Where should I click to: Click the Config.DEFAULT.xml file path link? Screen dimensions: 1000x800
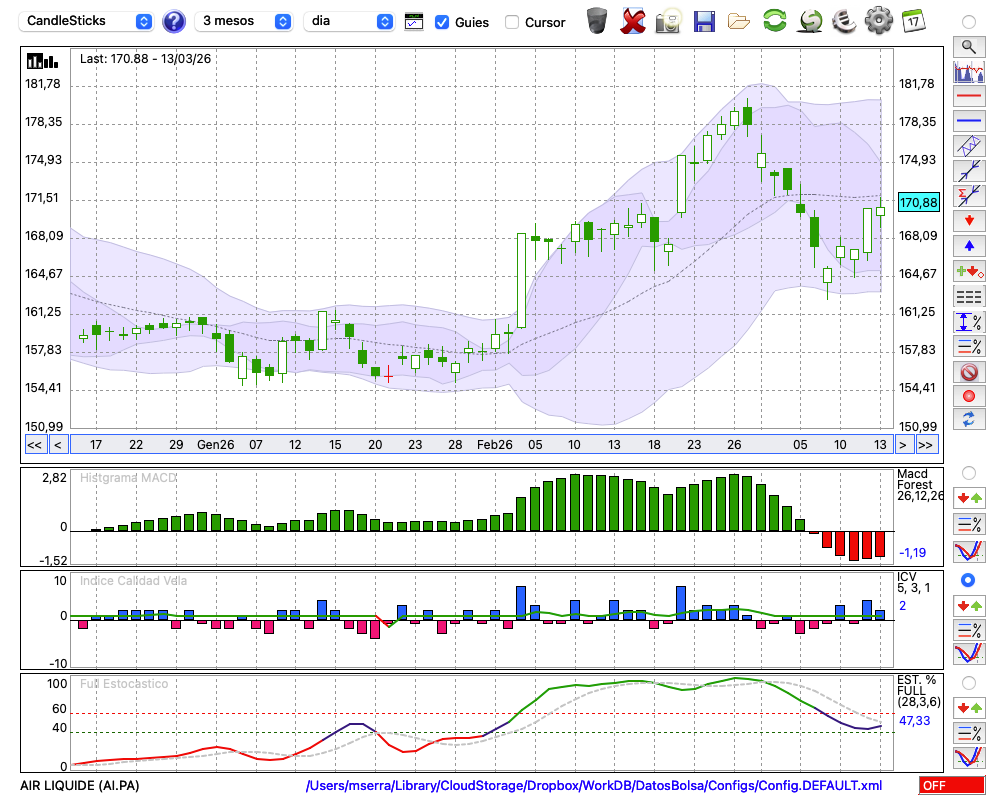point(594,786)
